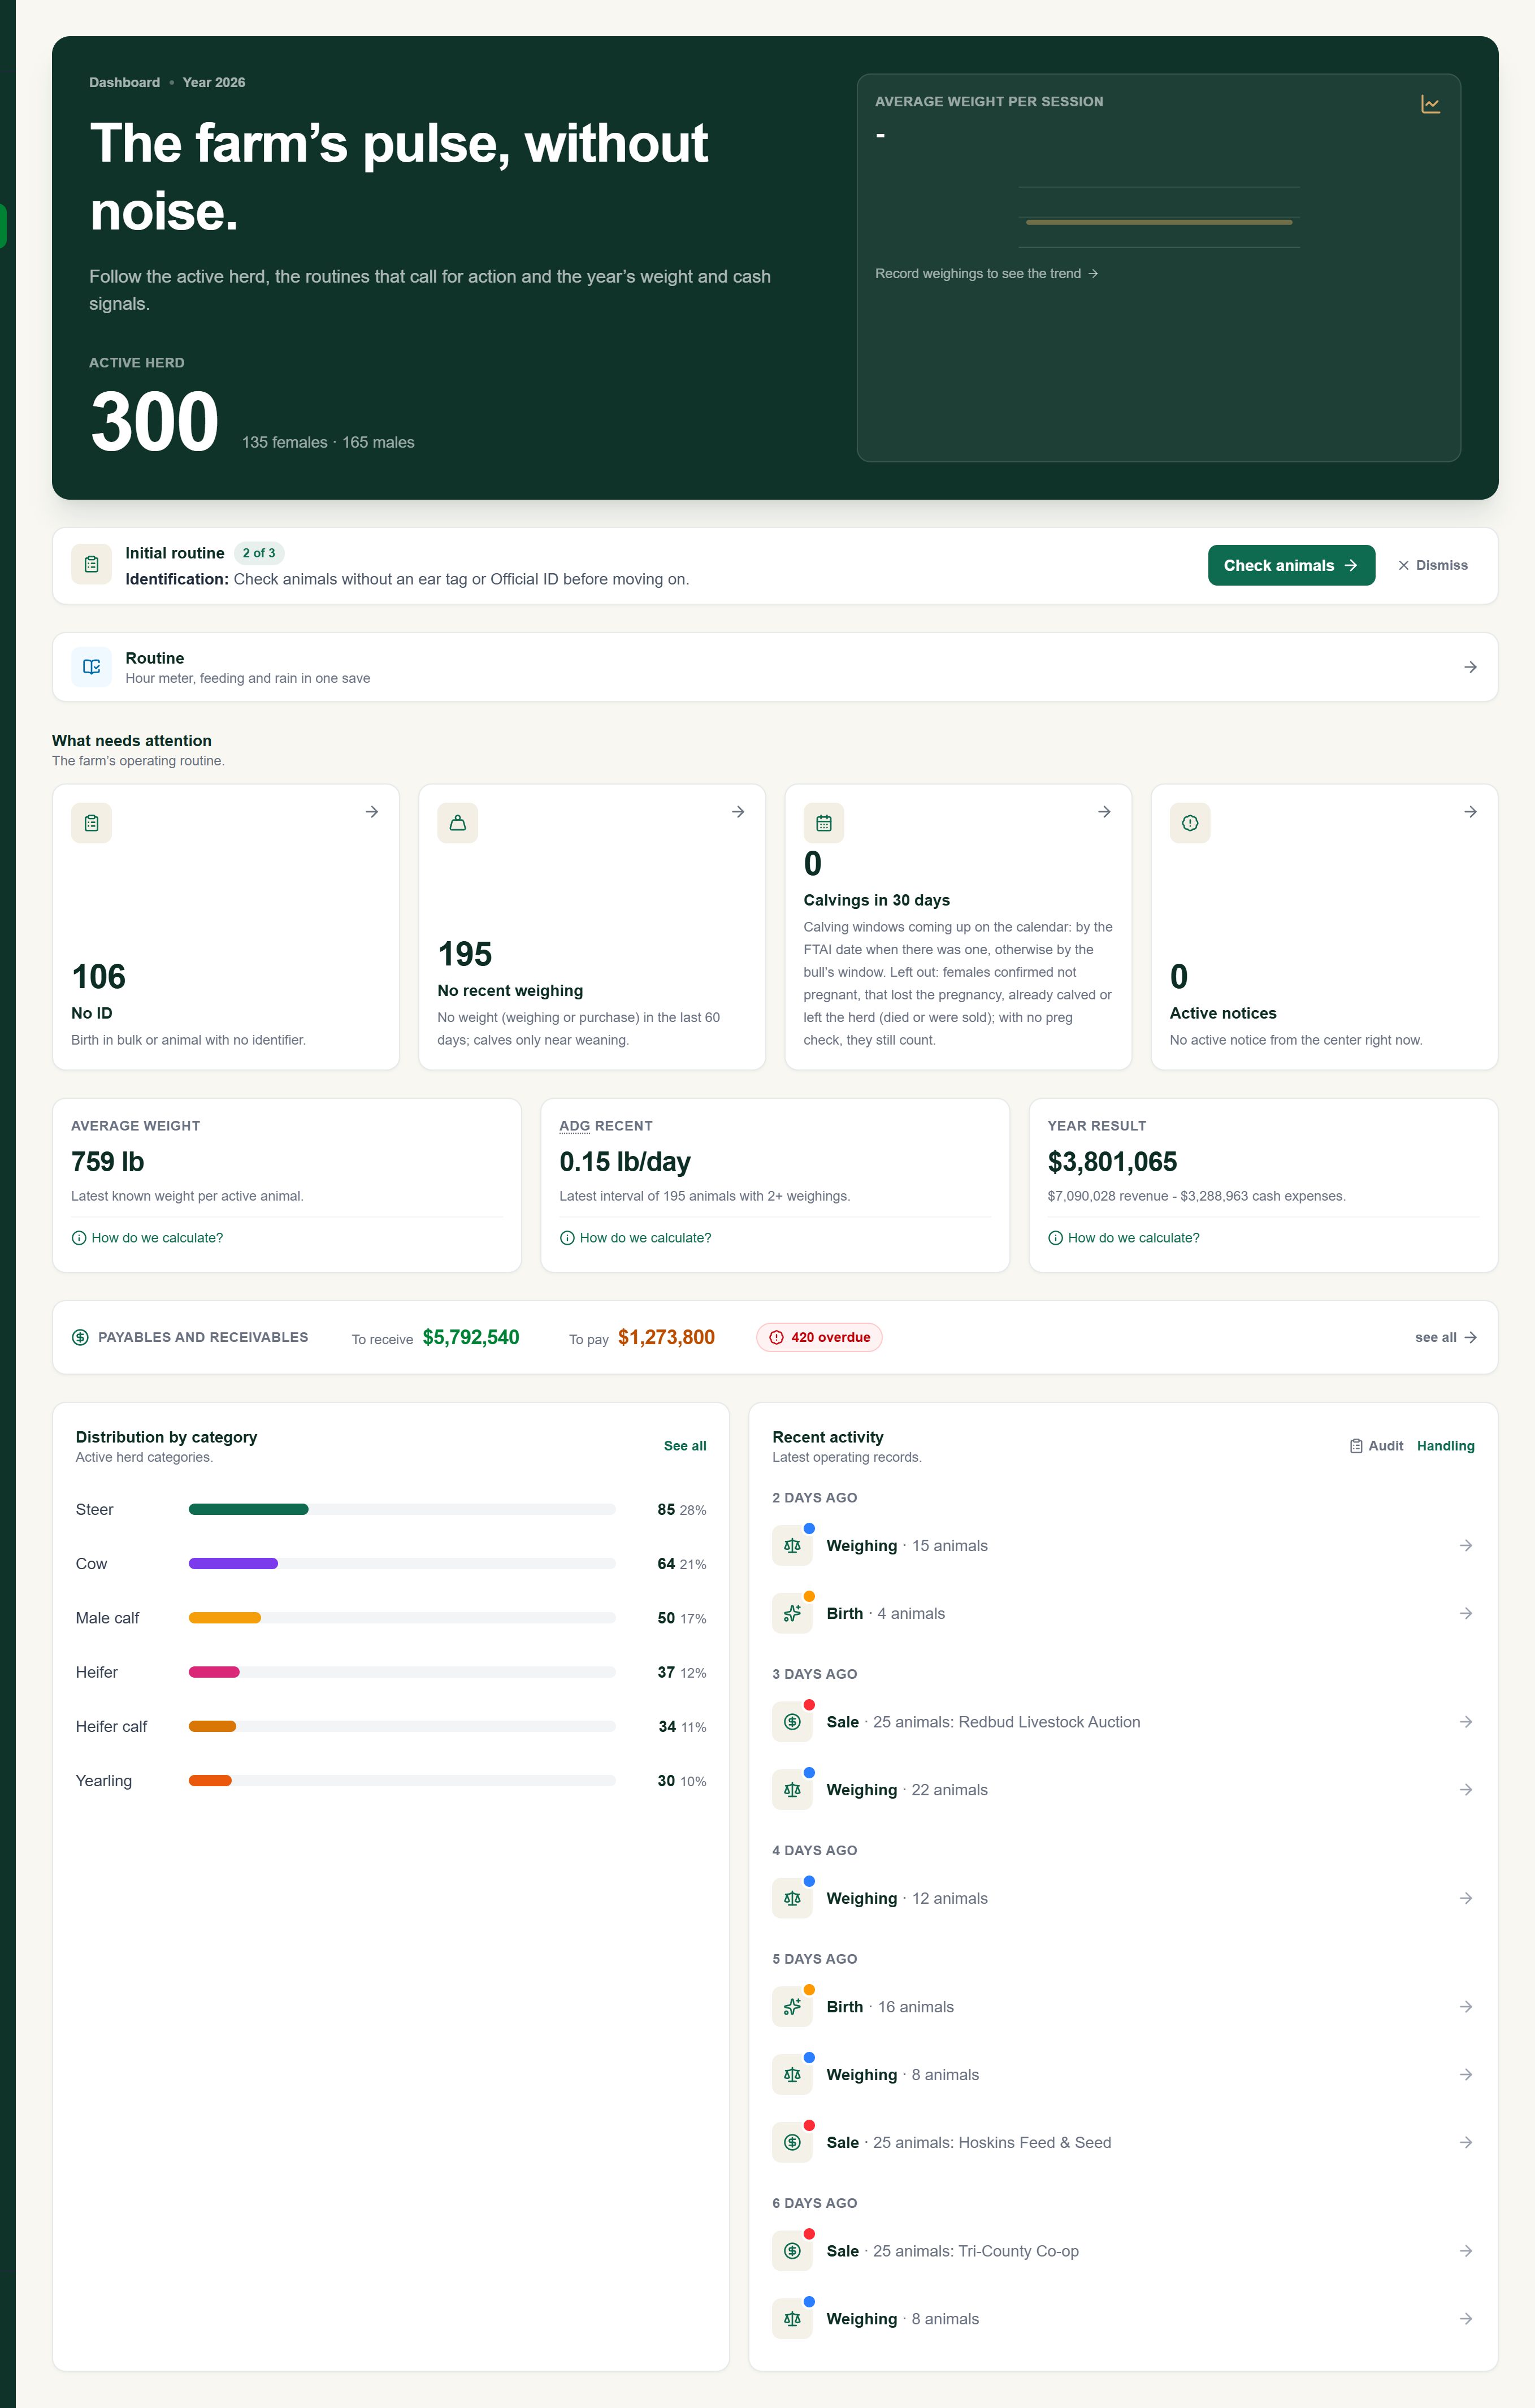Open the No ID card arrow

pyautogui.click(x=371, y=812)
